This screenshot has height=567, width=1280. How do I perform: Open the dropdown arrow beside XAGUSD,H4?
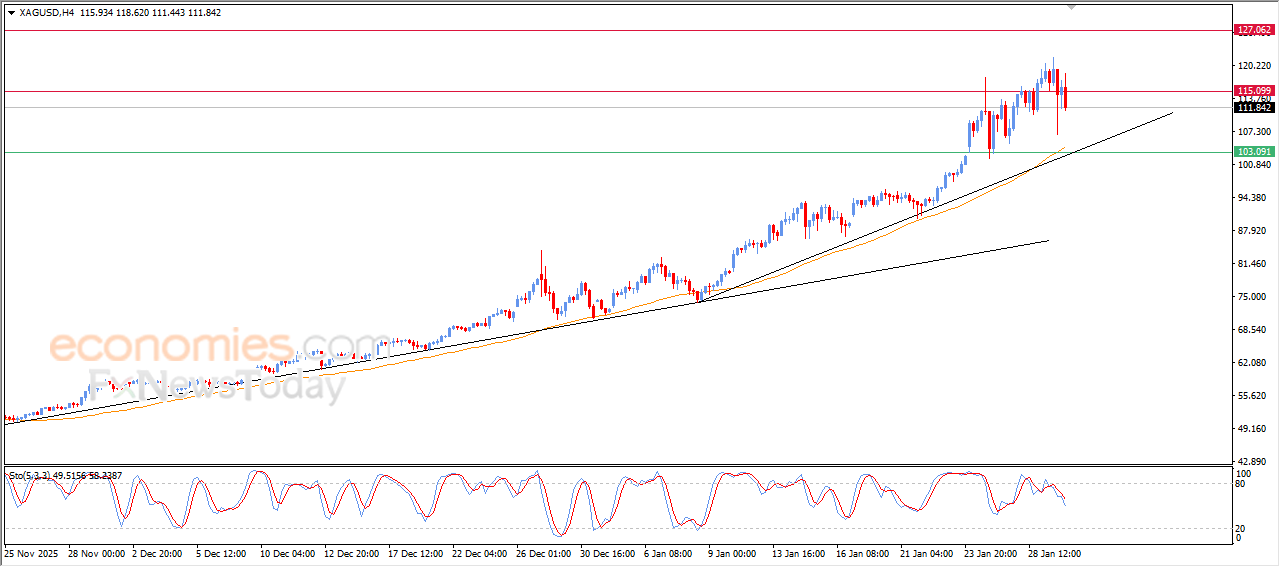click(x=11, y=12)
